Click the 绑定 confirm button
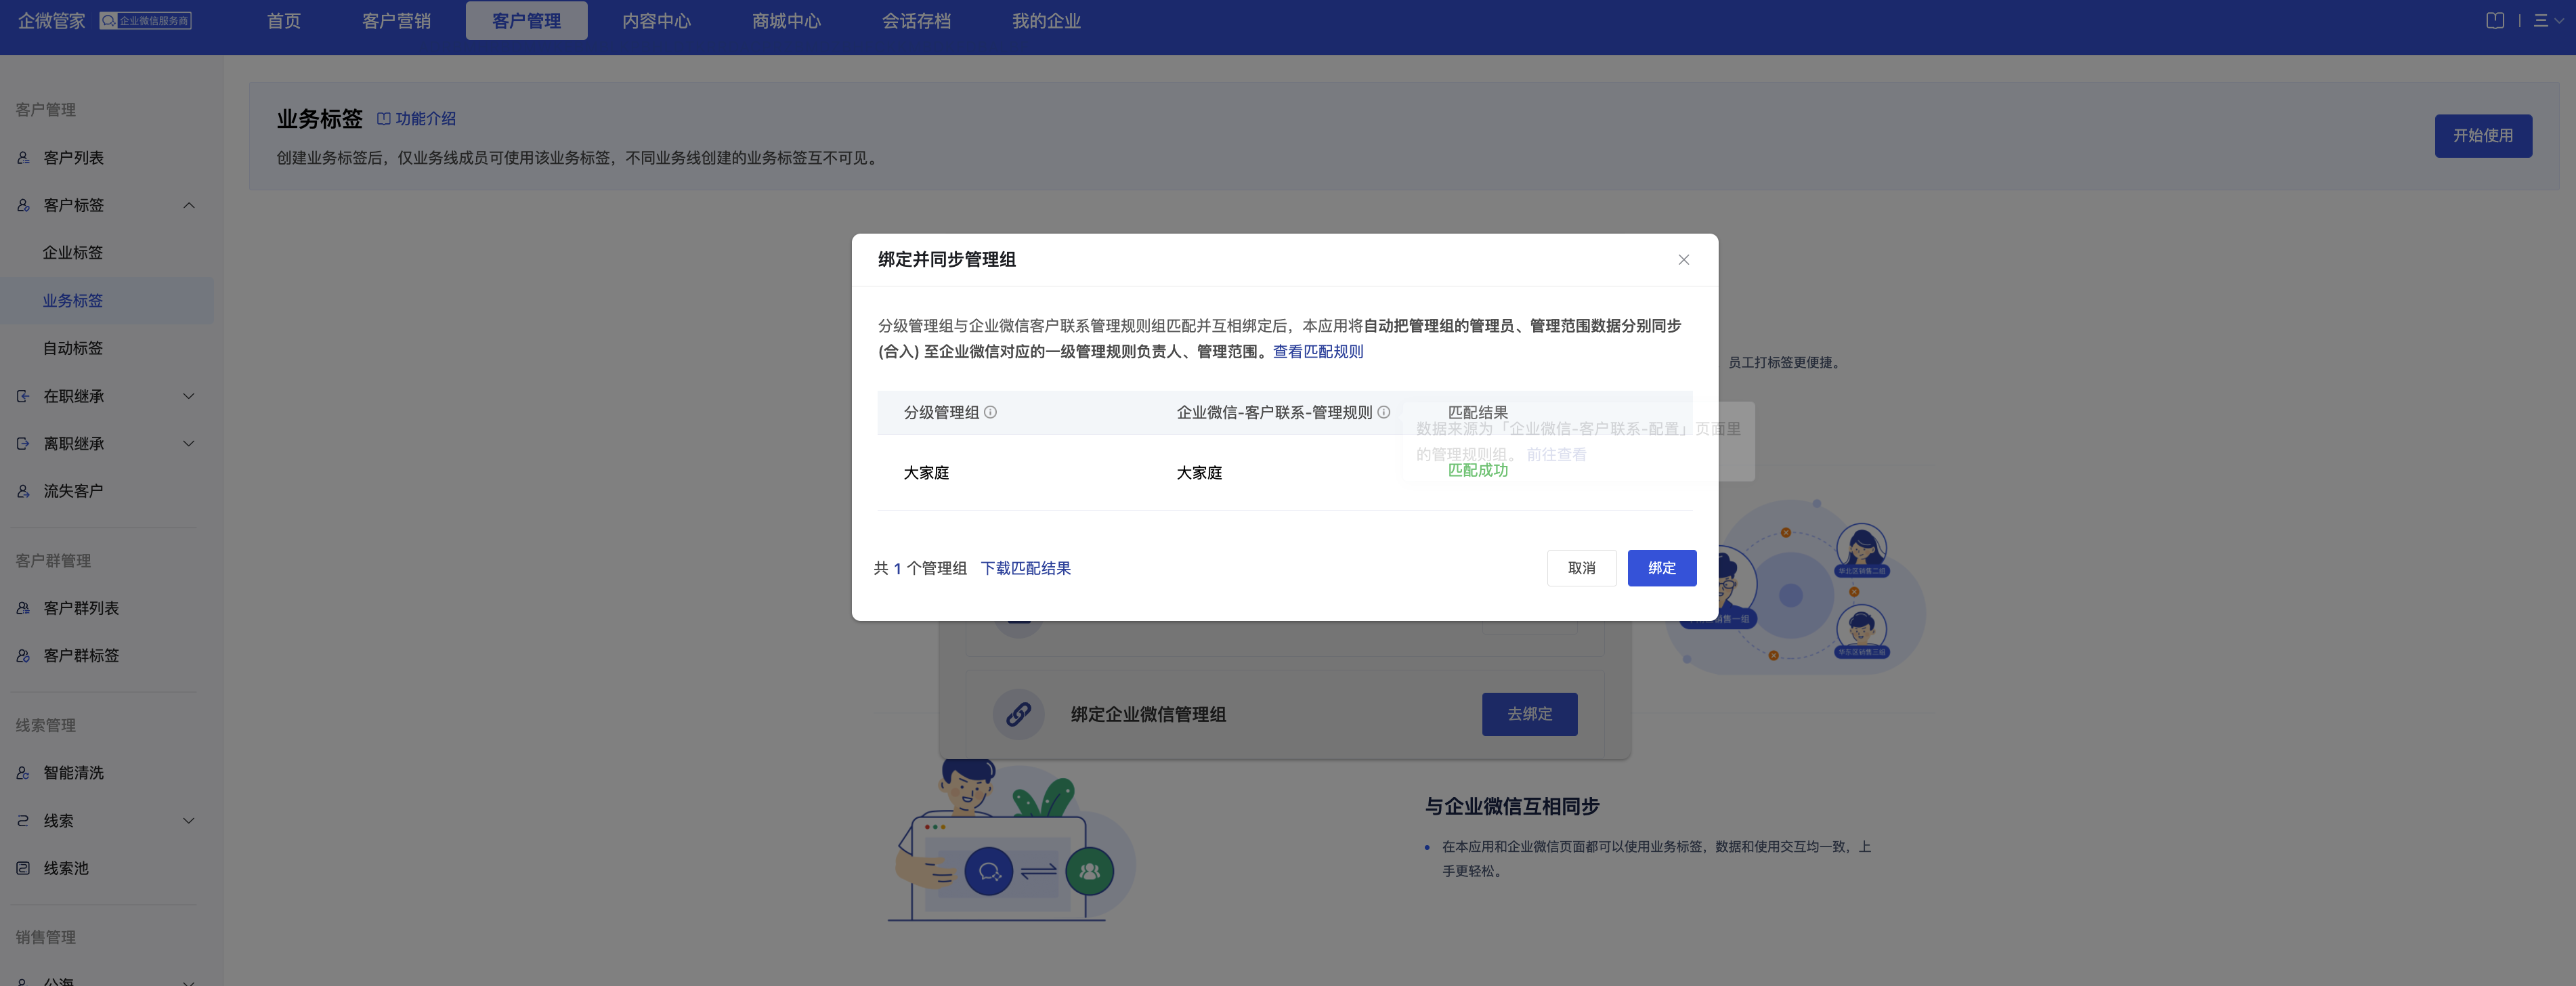This screenshot has width=2576, height=986. coord(1661,568)
